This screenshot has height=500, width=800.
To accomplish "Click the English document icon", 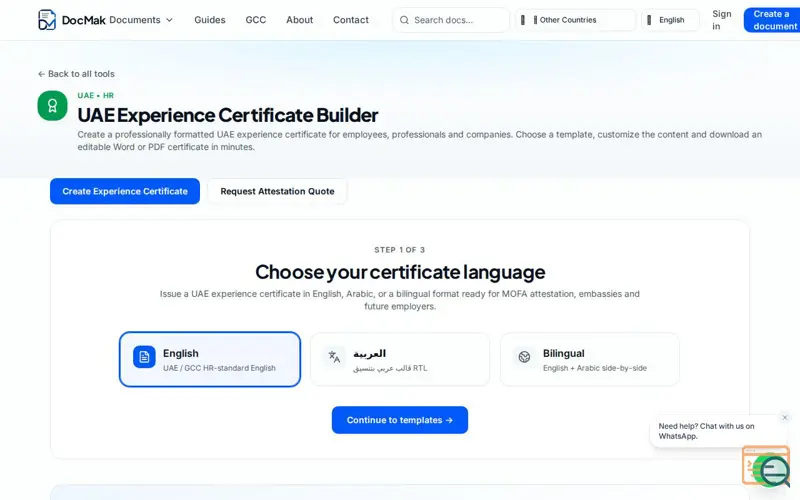I will [x=144, y=356].
